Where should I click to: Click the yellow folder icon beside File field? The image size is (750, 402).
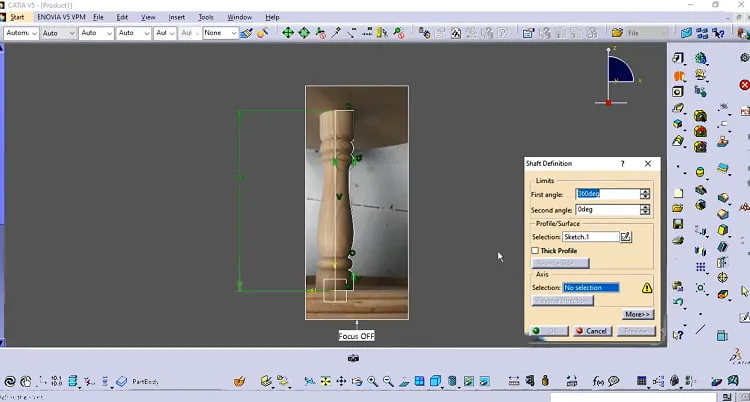618,33
